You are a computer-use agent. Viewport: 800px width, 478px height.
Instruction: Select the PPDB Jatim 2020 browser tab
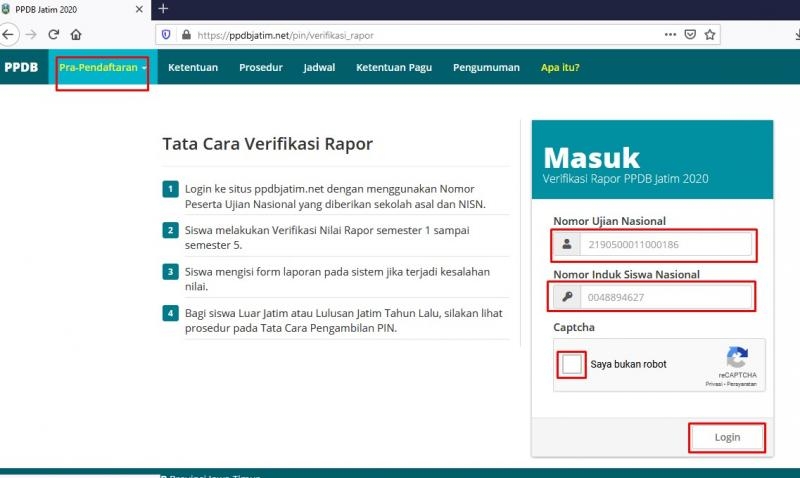[74, 10]
